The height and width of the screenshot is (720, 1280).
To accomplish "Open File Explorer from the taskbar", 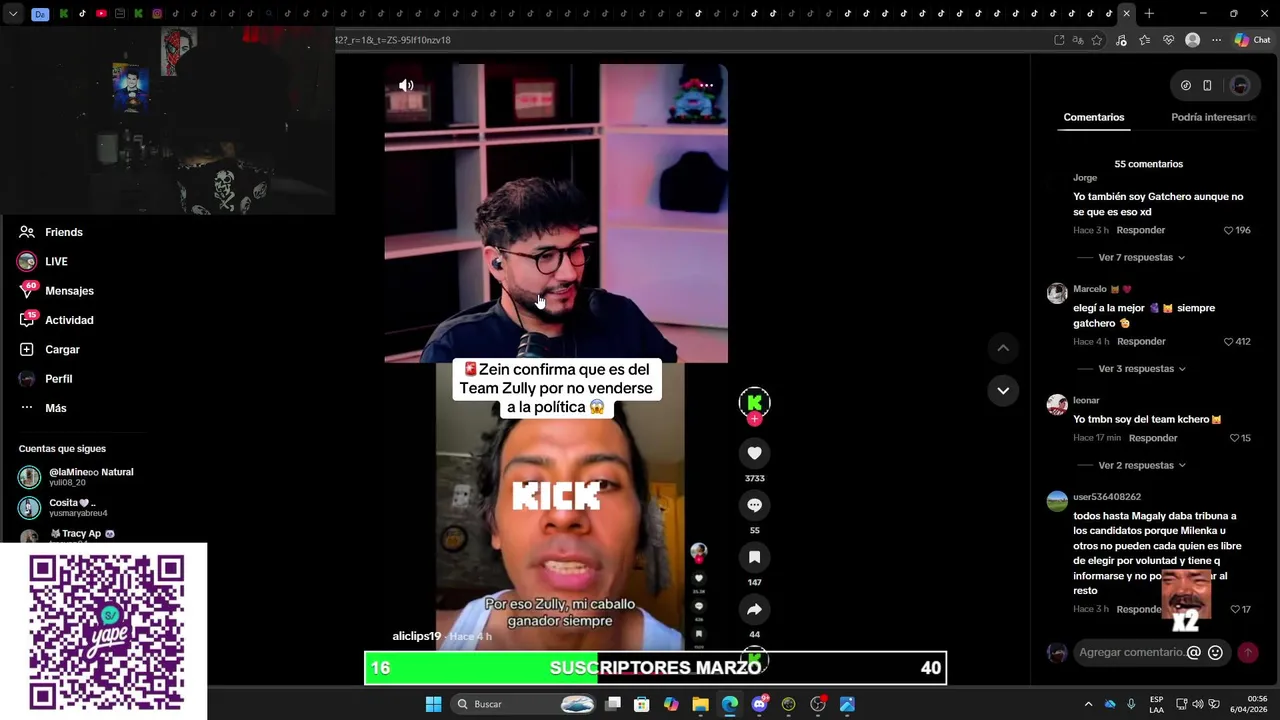I will pos(700,704).
